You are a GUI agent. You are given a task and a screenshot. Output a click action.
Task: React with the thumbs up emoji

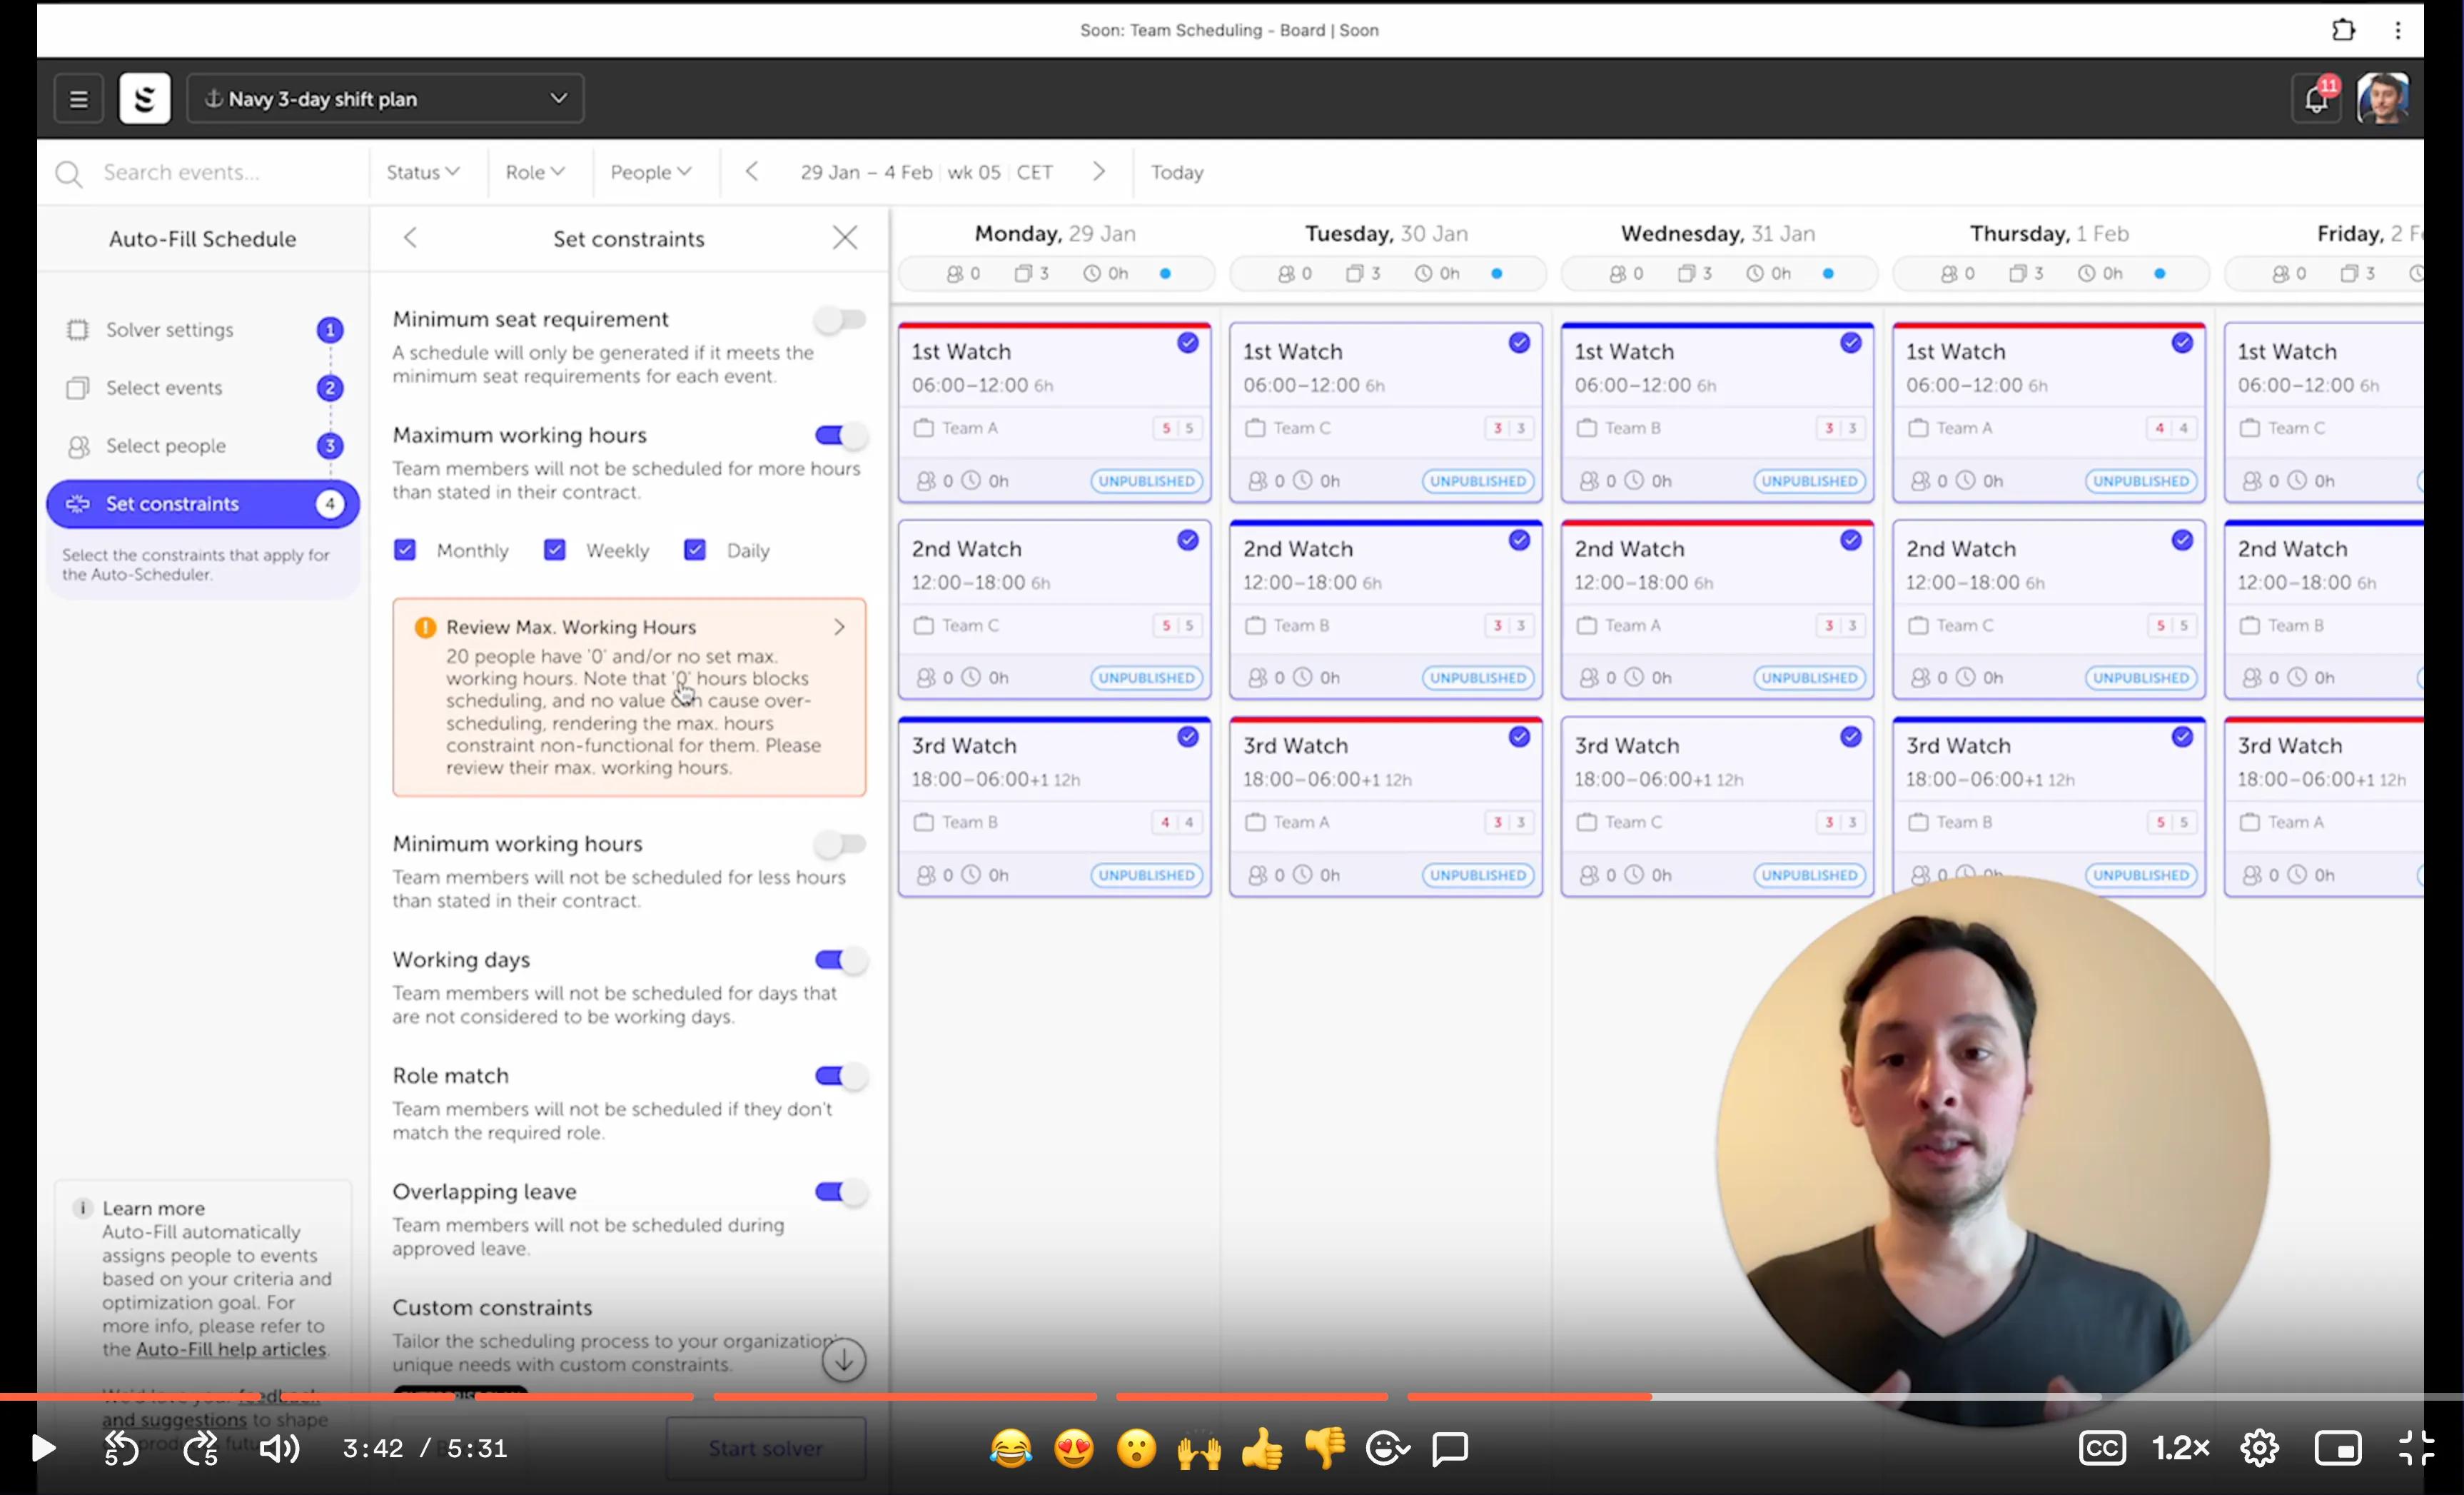coord(1262,1448)
